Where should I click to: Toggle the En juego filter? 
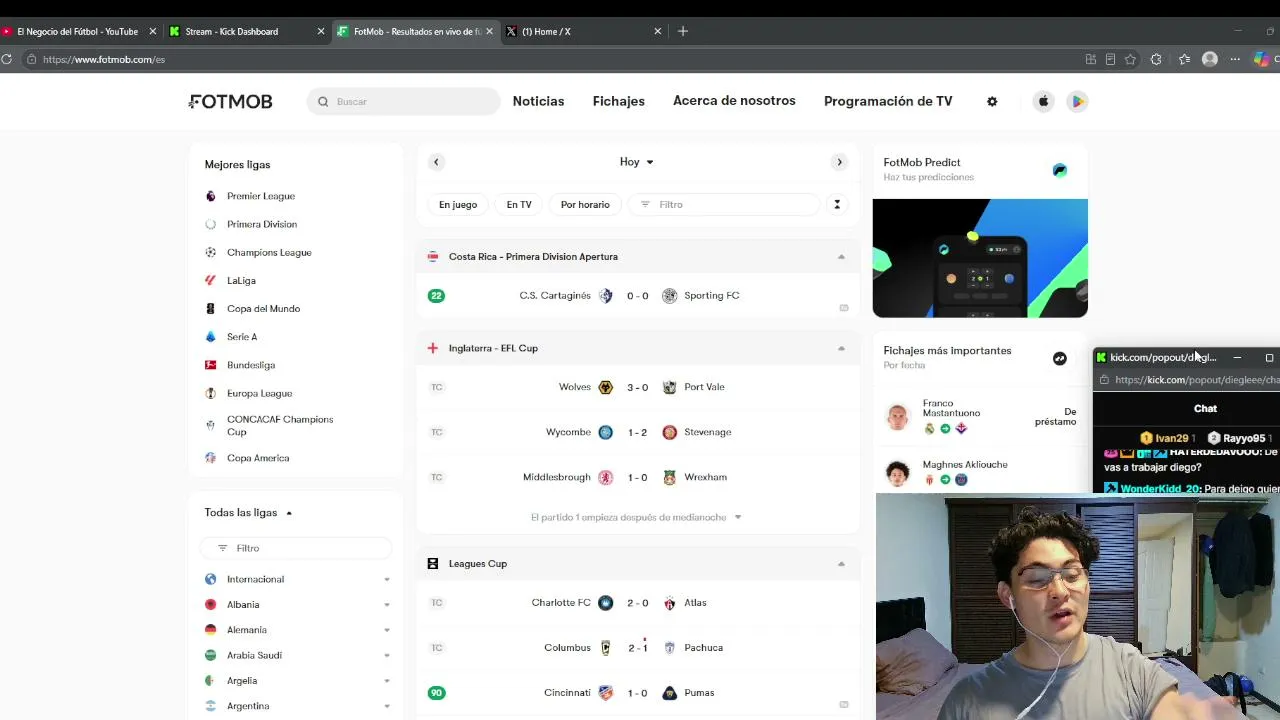click(458, 204)
